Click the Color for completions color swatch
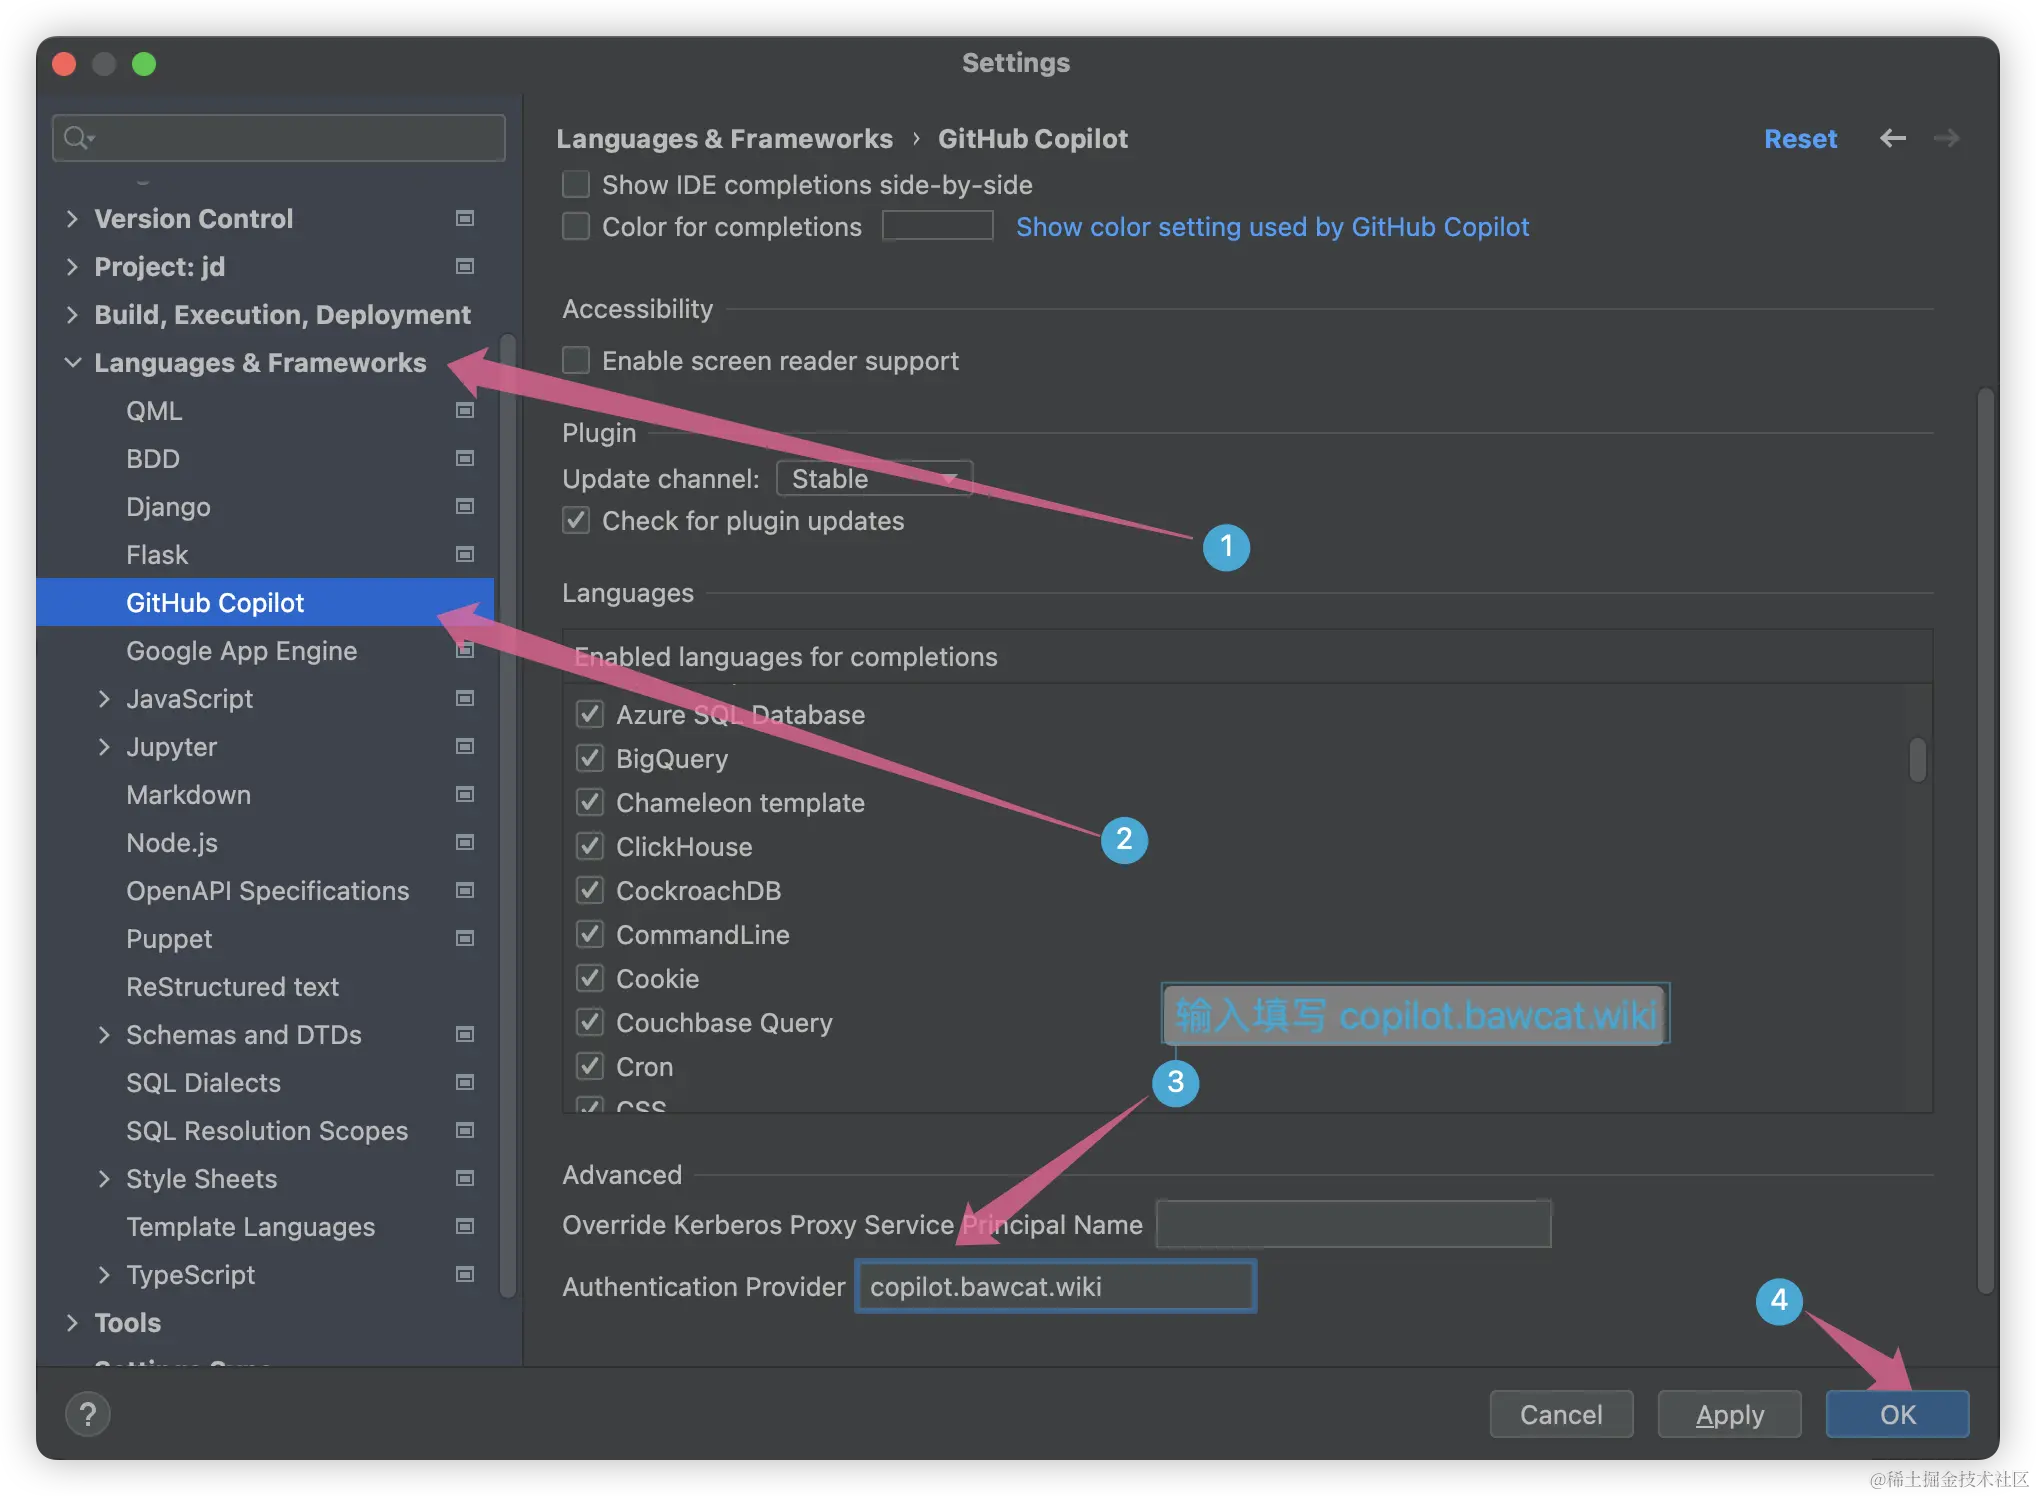 pyautogui.click(x=936, y=226)
